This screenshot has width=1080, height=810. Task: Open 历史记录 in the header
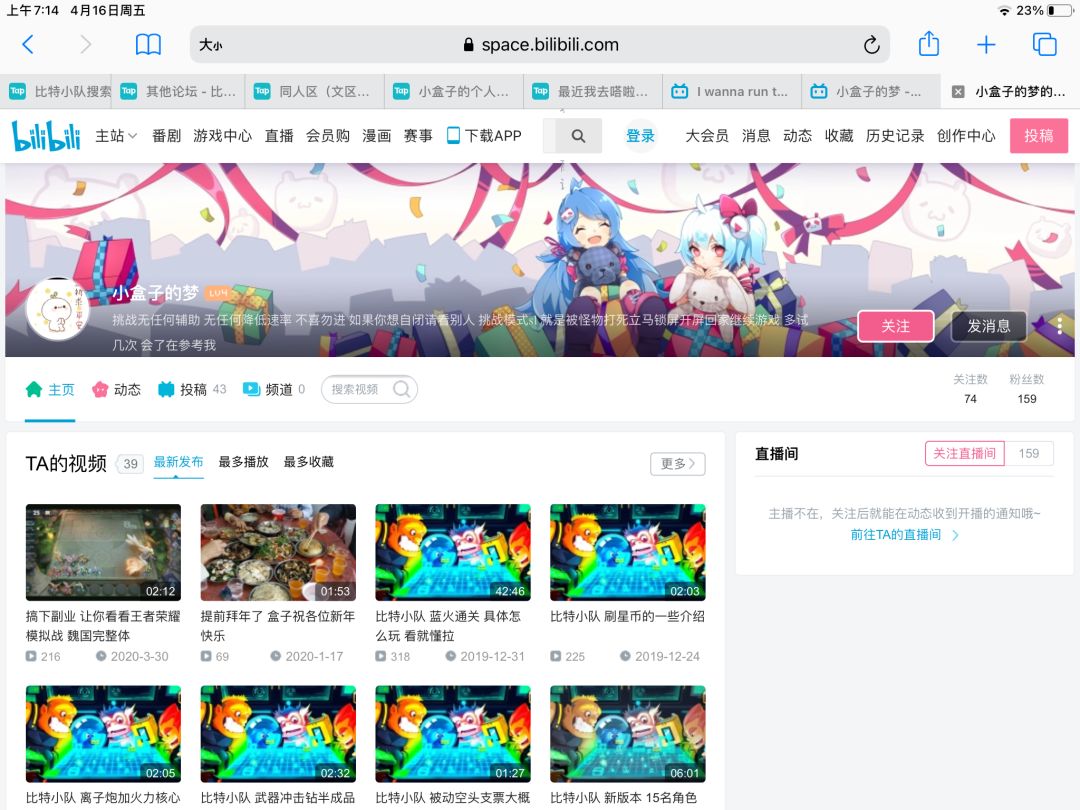click(x=895, y=136)
